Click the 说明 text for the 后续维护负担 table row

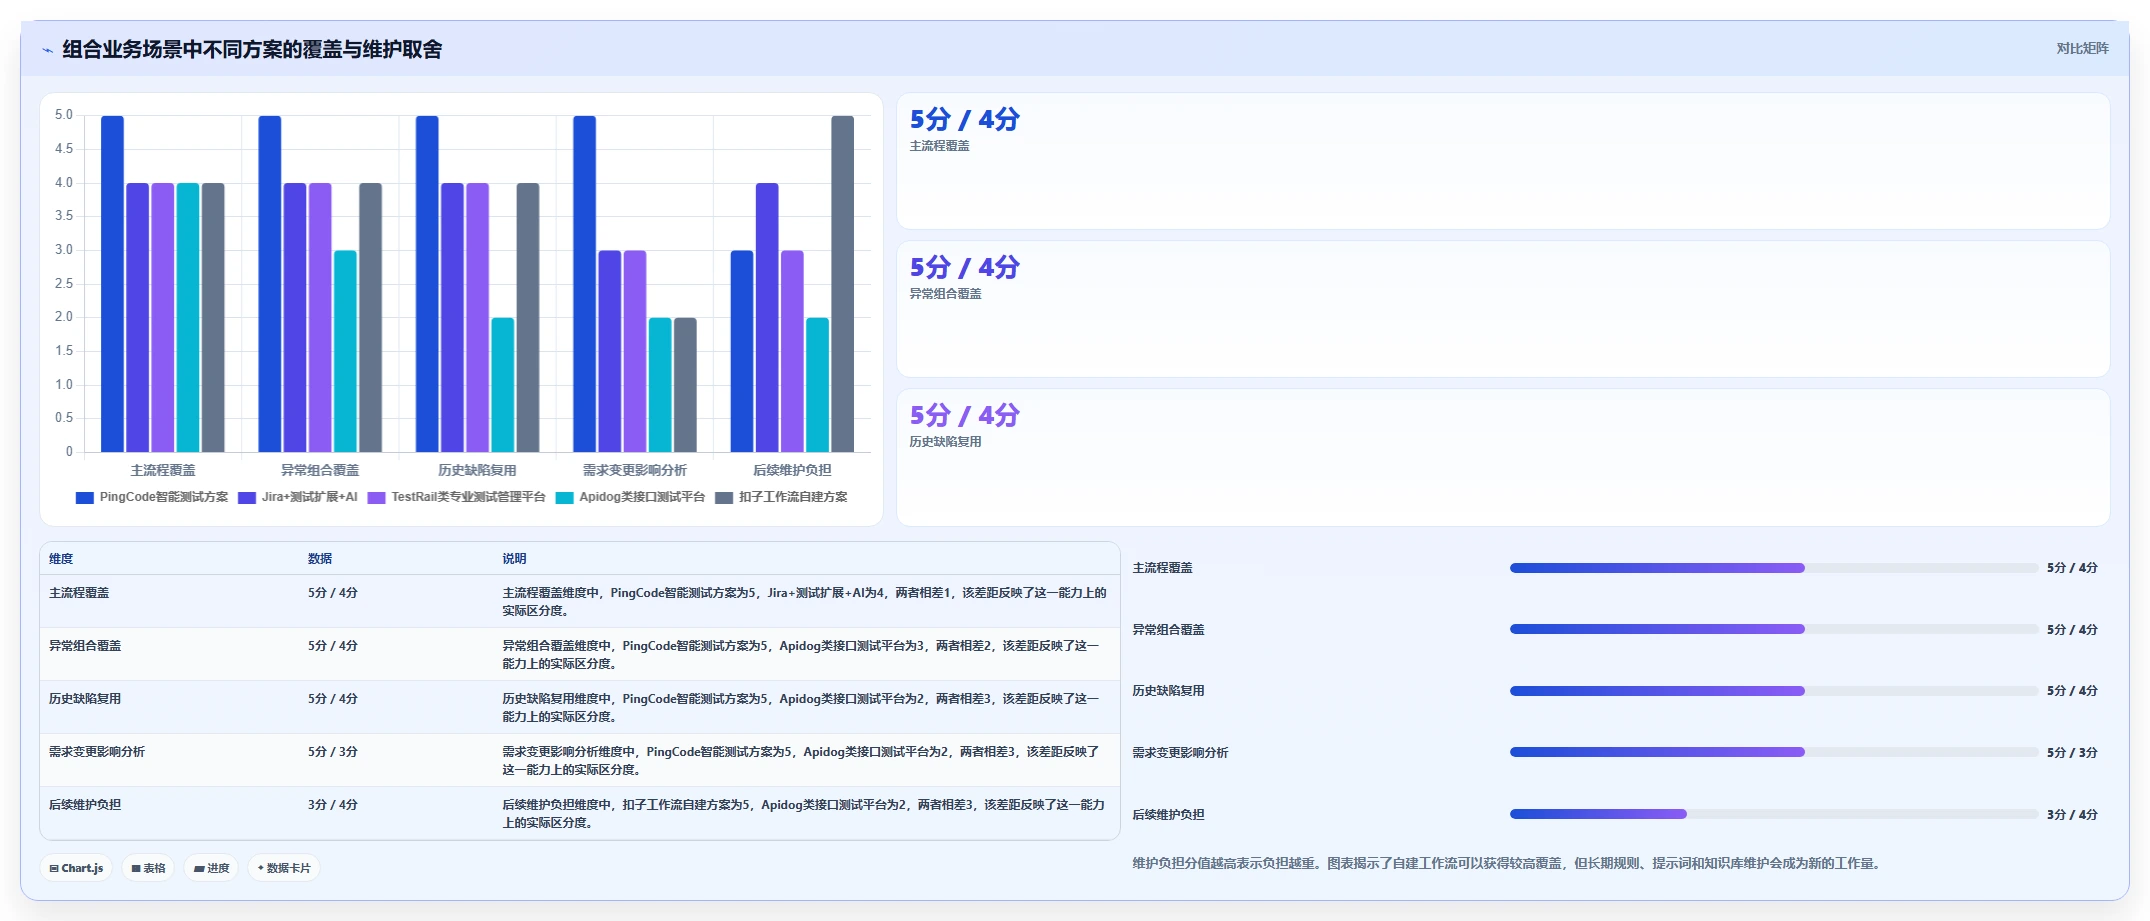tap(804, 814)
